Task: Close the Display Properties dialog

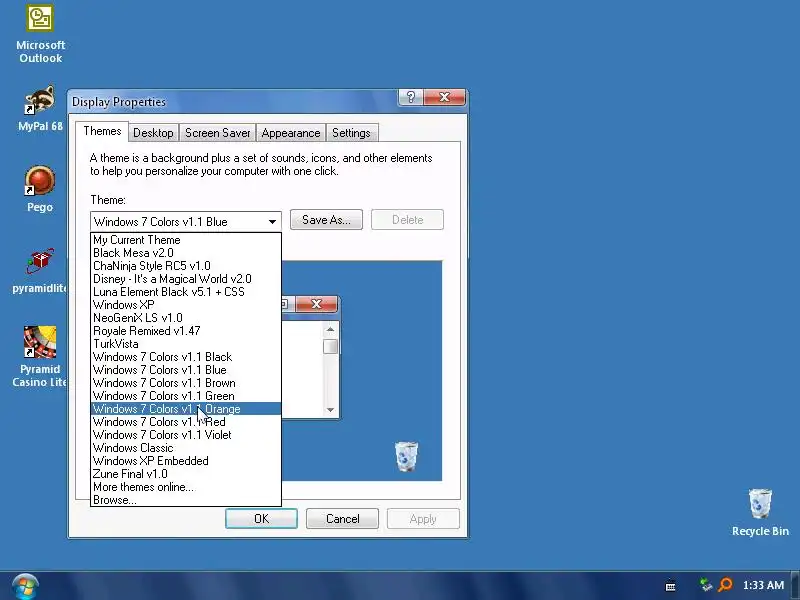Action: pyautogui.click(x=444, y=97)
